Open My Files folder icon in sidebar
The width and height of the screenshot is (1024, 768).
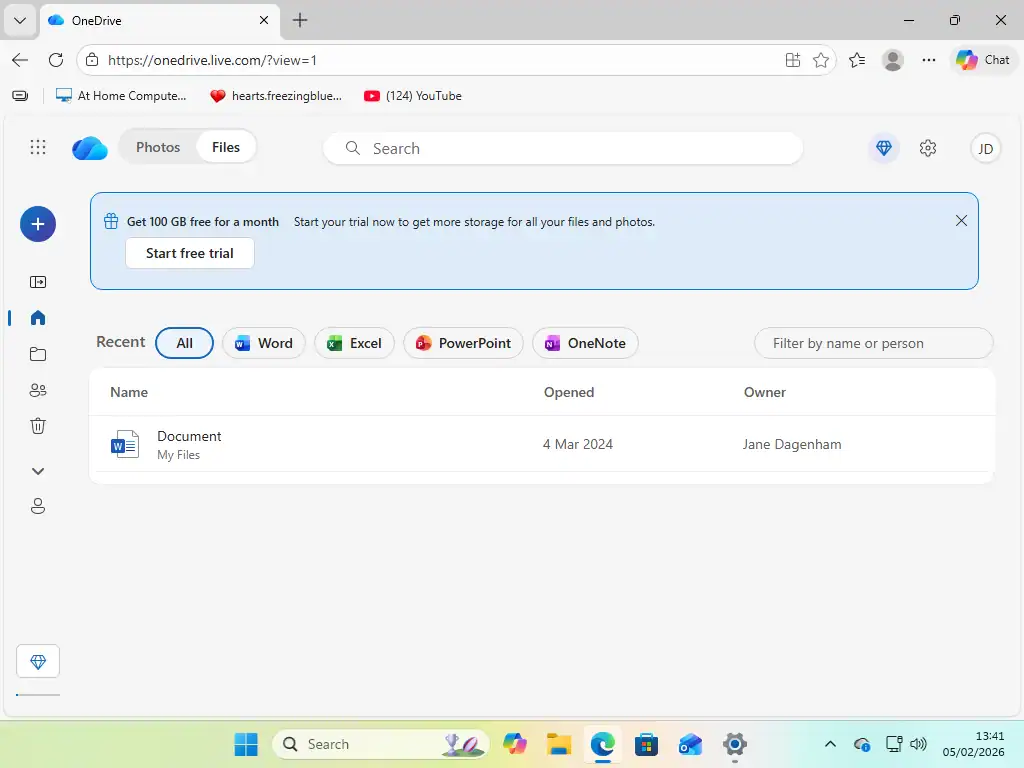point(37,354)
